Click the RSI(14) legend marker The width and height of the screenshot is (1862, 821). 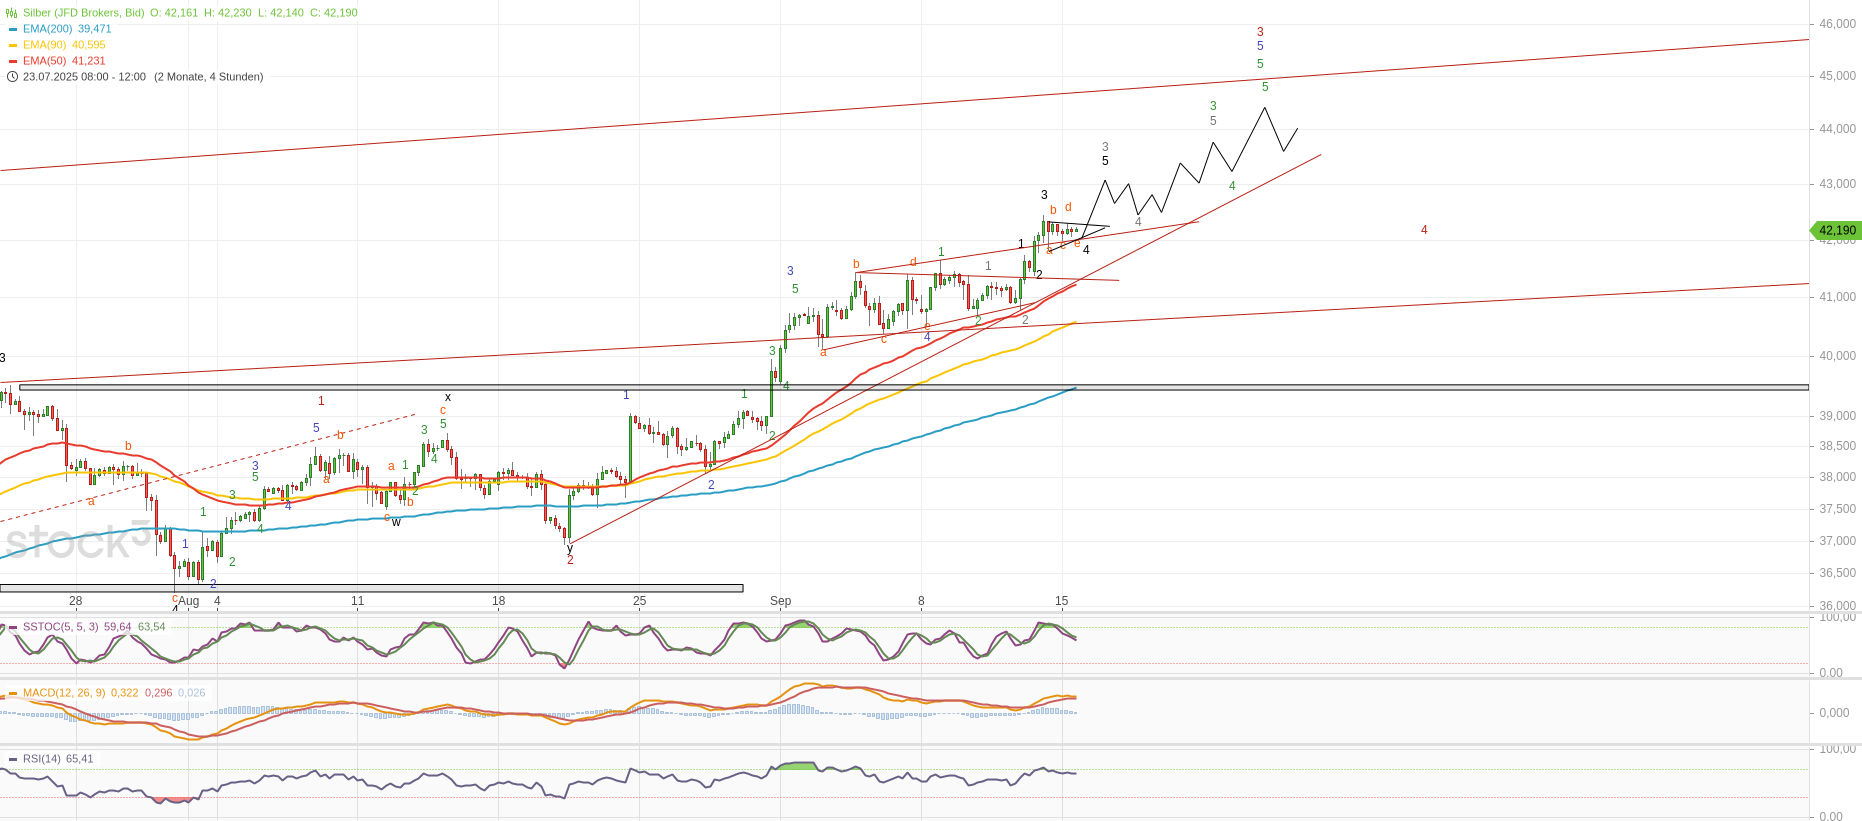click(13, 759)
